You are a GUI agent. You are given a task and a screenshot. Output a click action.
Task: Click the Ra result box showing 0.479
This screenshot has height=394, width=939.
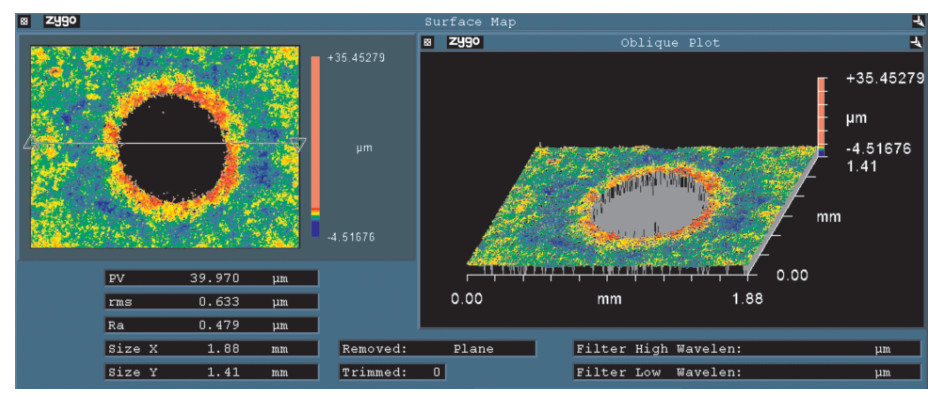coord(211,325)
